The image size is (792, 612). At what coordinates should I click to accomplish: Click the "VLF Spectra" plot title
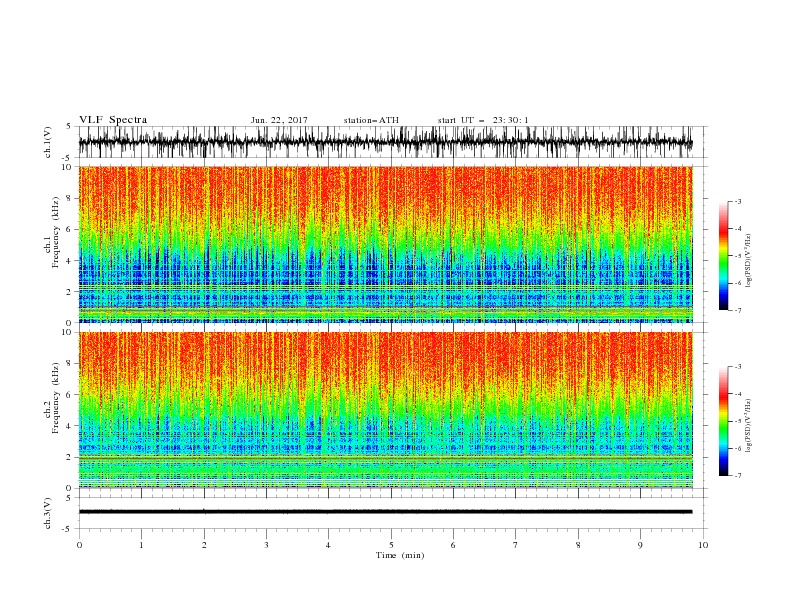pos(113,120)
